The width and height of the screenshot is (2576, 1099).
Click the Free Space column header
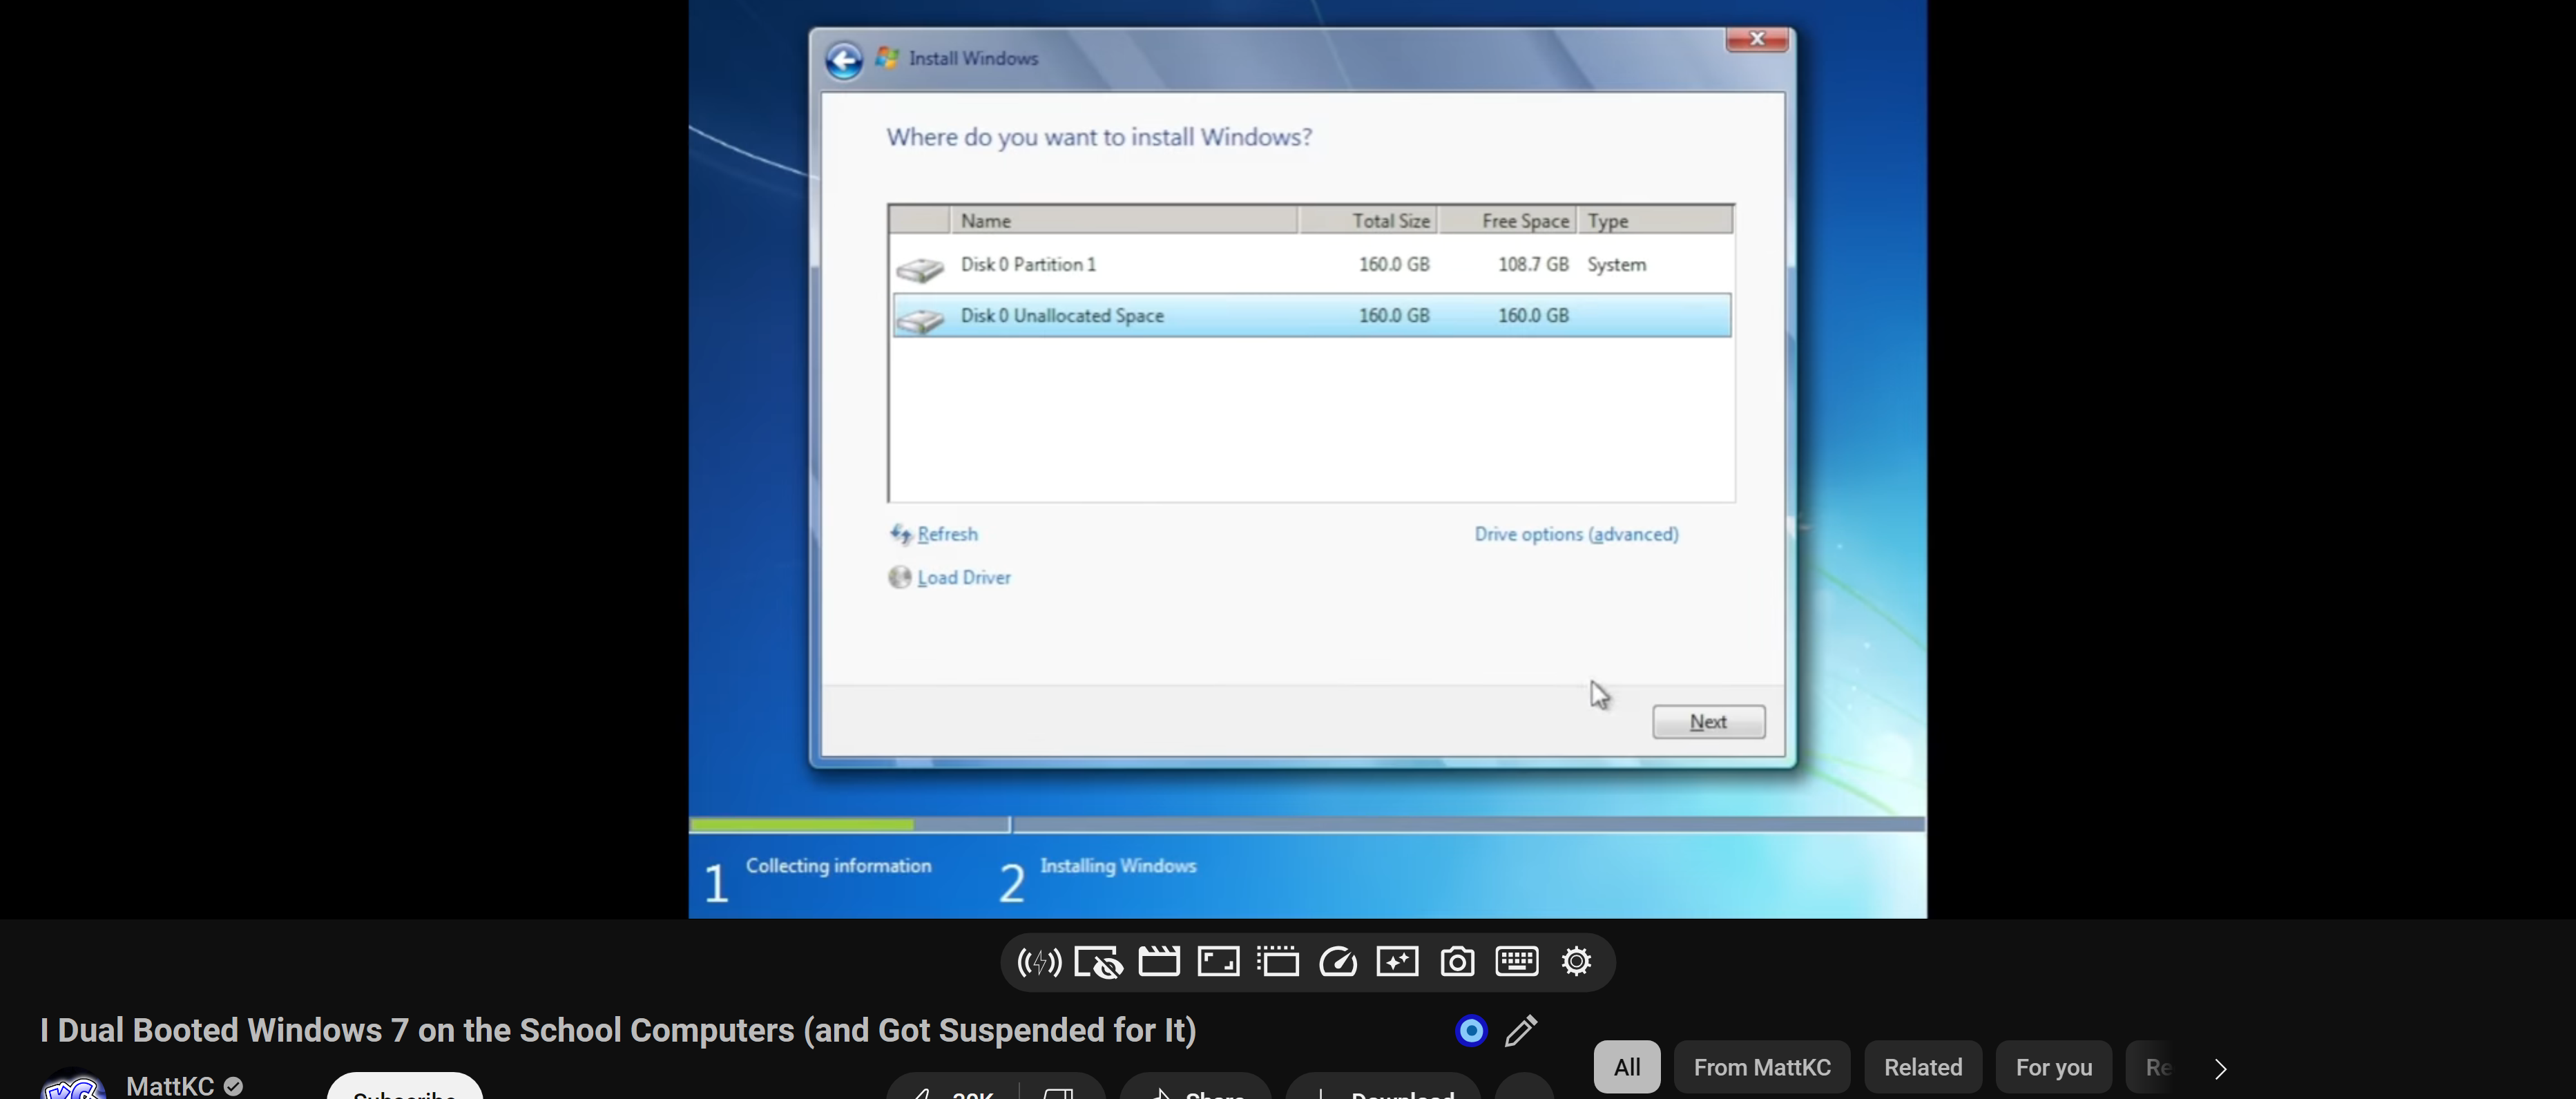[x=1507, y=220]
